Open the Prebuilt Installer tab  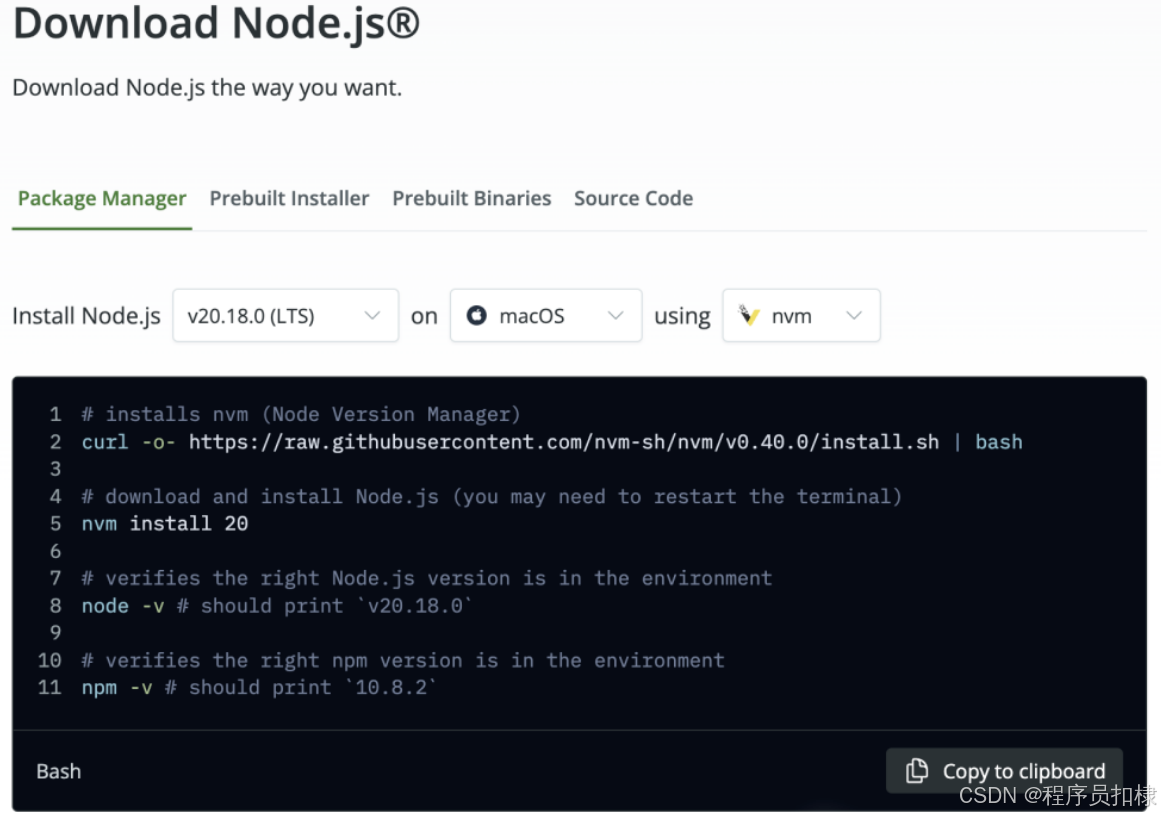click(289, 198)
